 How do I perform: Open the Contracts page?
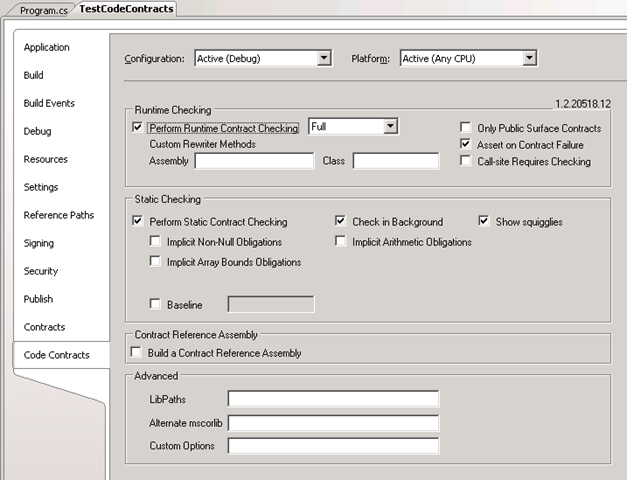[x=44, y=327]
